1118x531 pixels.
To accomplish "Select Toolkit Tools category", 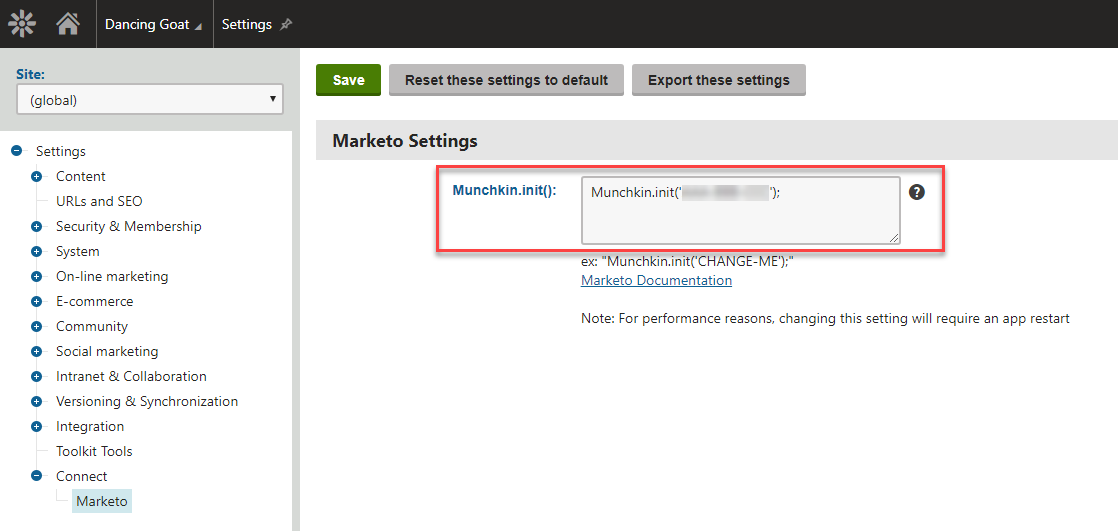I will coord(94,451).
